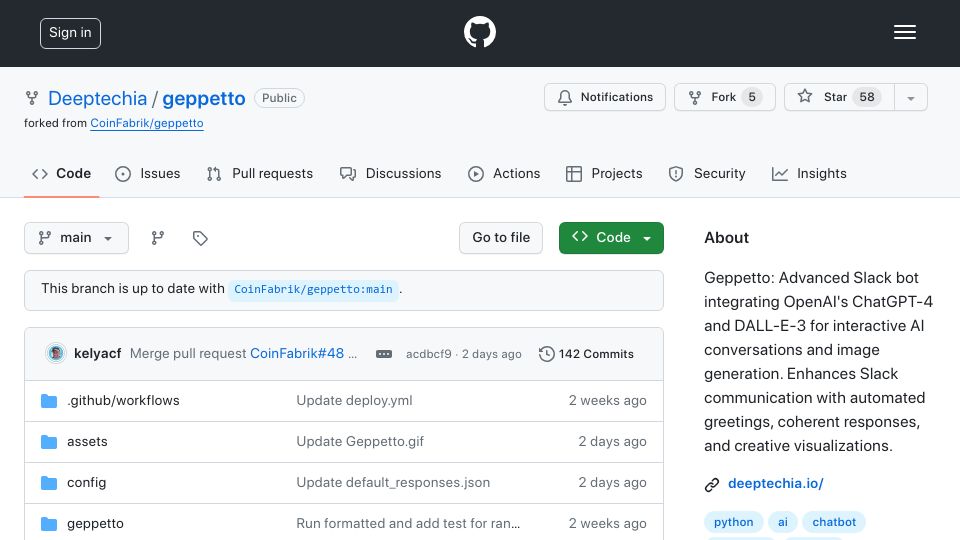Open the assets folder

pos(87,441)
